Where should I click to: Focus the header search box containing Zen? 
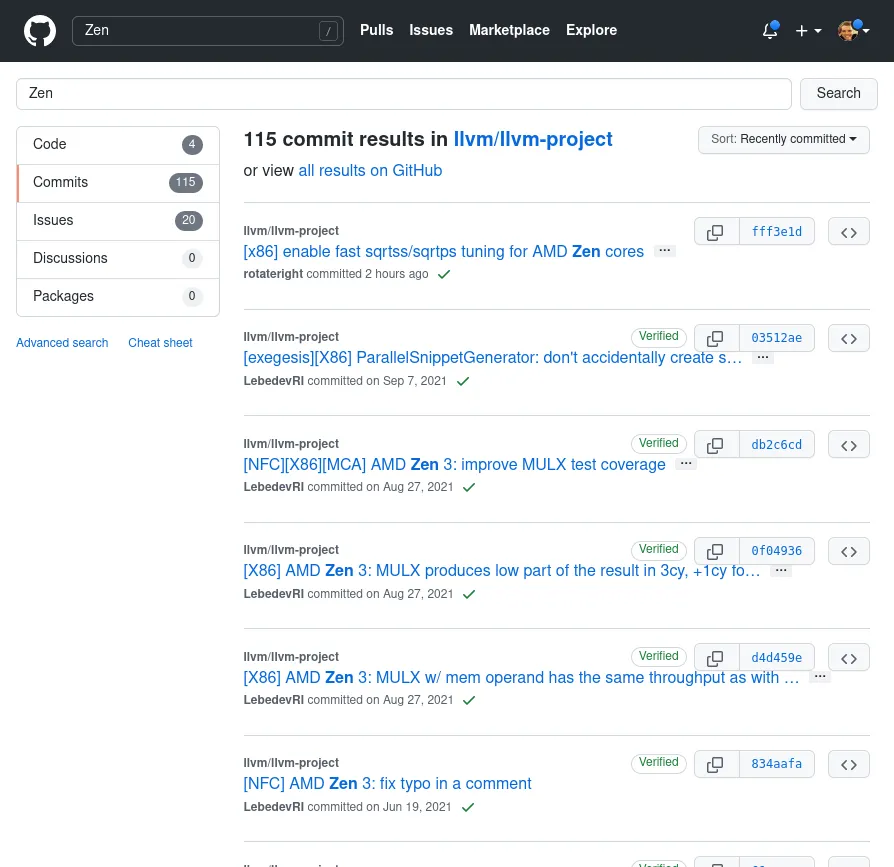point(208,31)
